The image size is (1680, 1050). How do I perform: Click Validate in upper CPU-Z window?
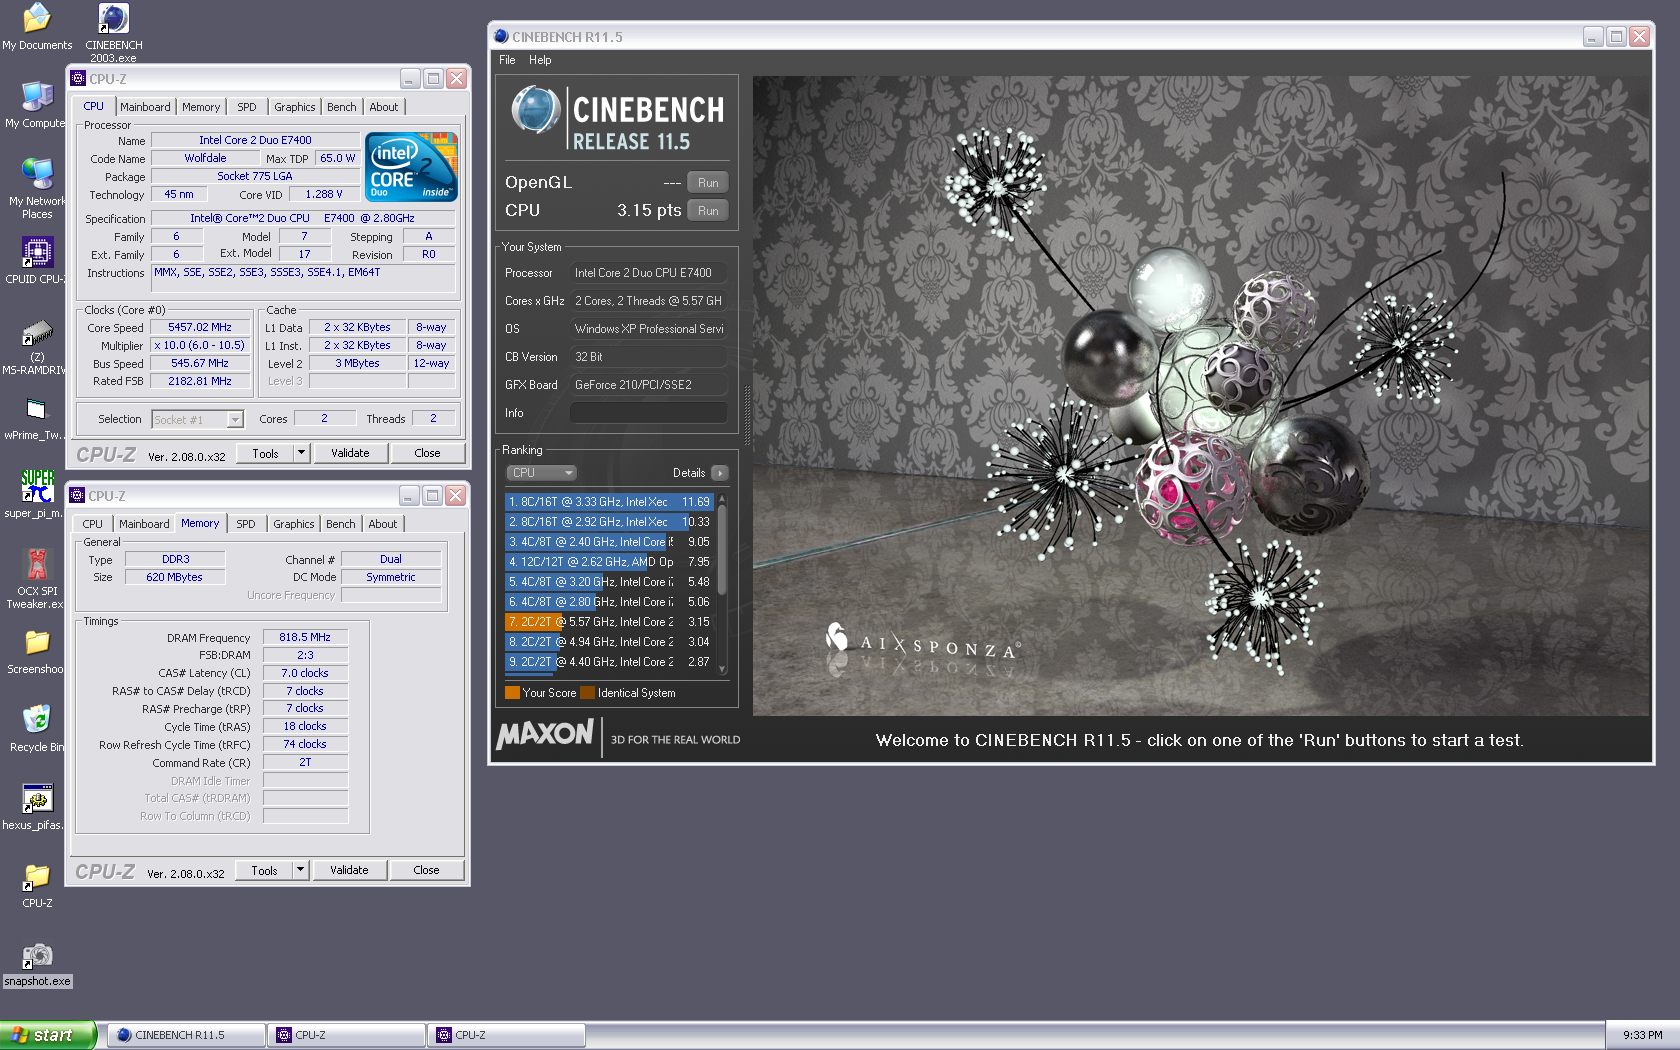point(350,453)
